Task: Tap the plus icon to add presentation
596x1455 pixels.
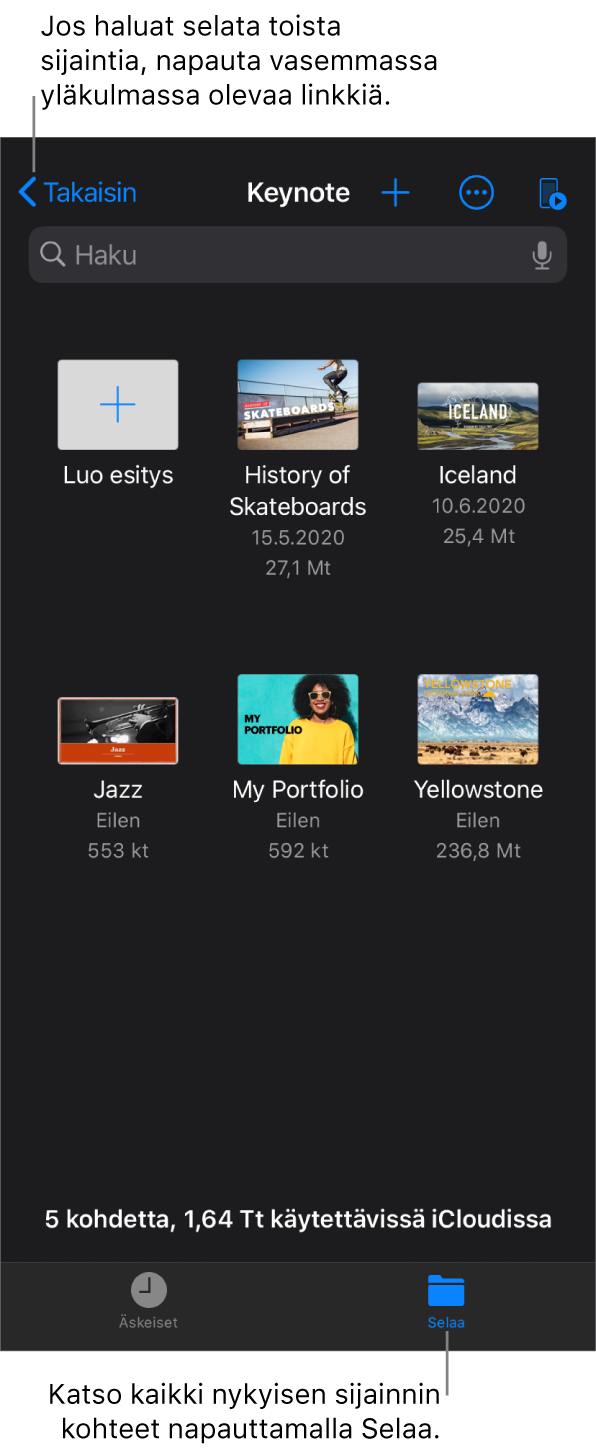Action: [396, 193]
